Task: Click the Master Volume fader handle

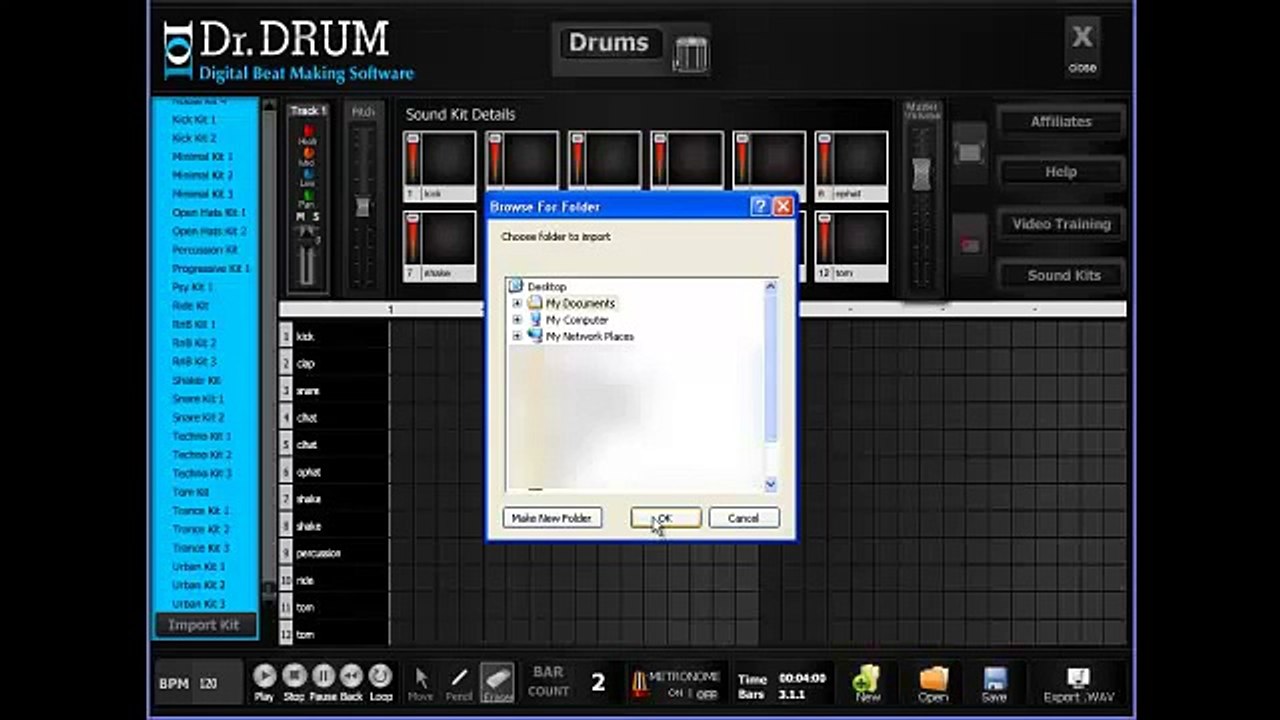Action: [x=922, y=173]
